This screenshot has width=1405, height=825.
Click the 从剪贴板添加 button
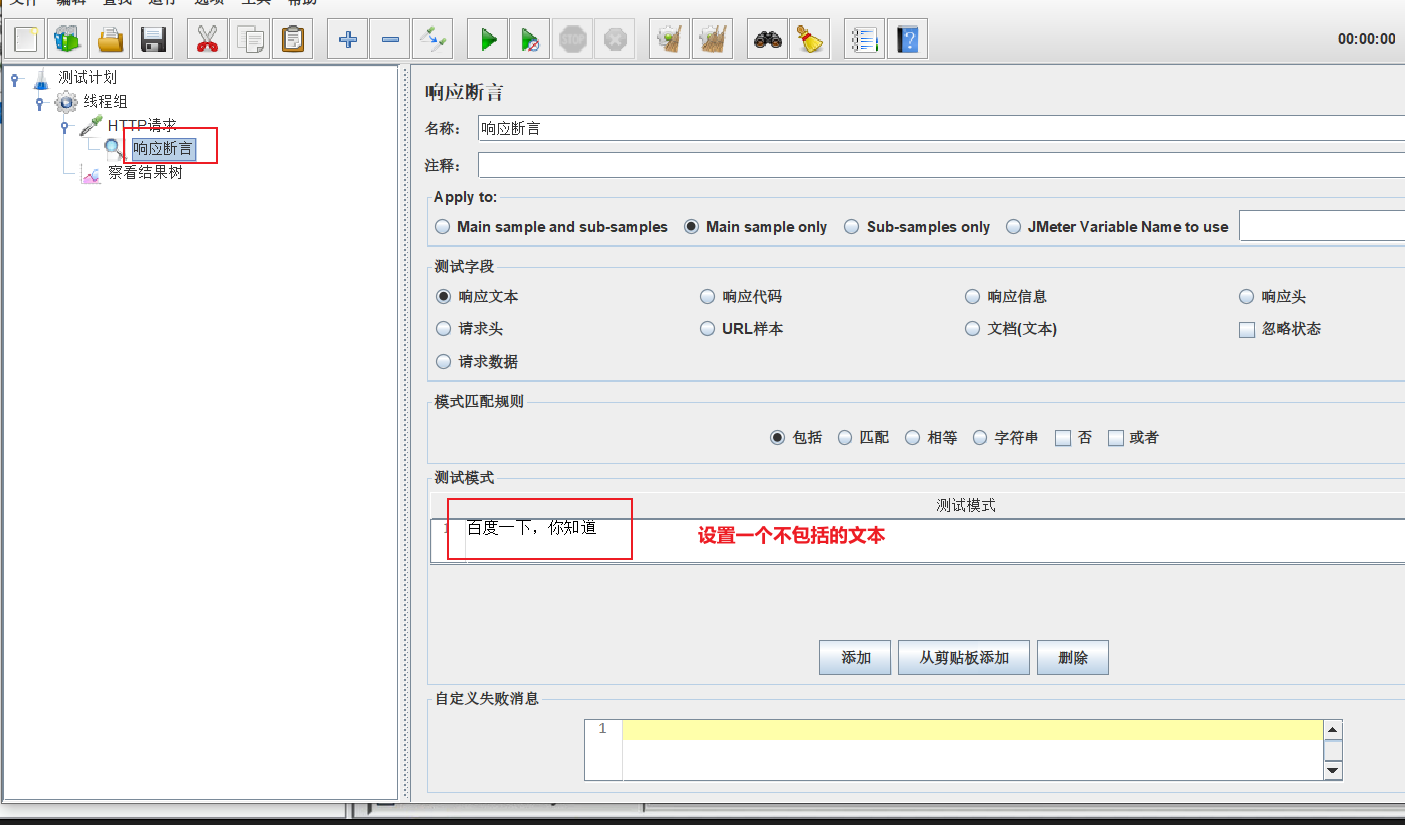point(964,658)
